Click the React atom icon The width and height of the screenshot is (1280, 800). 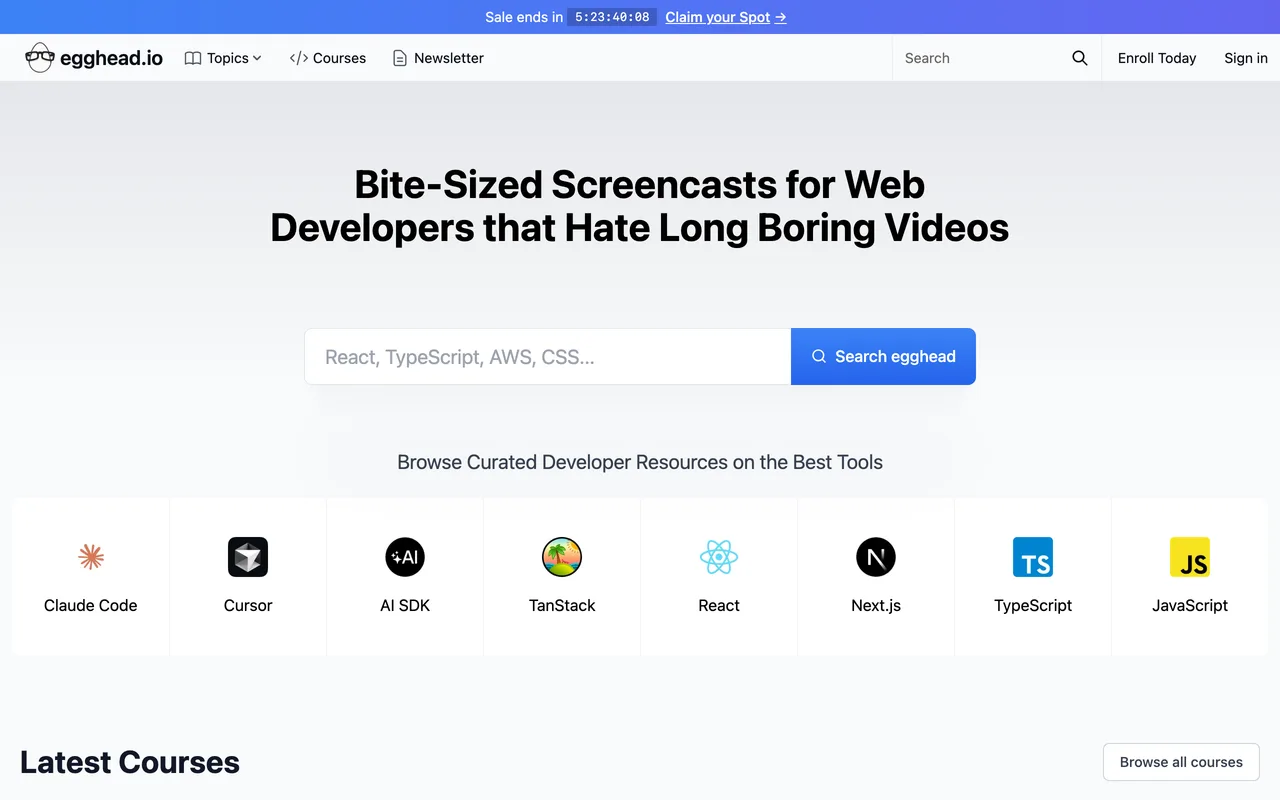[x=719, y=557]
